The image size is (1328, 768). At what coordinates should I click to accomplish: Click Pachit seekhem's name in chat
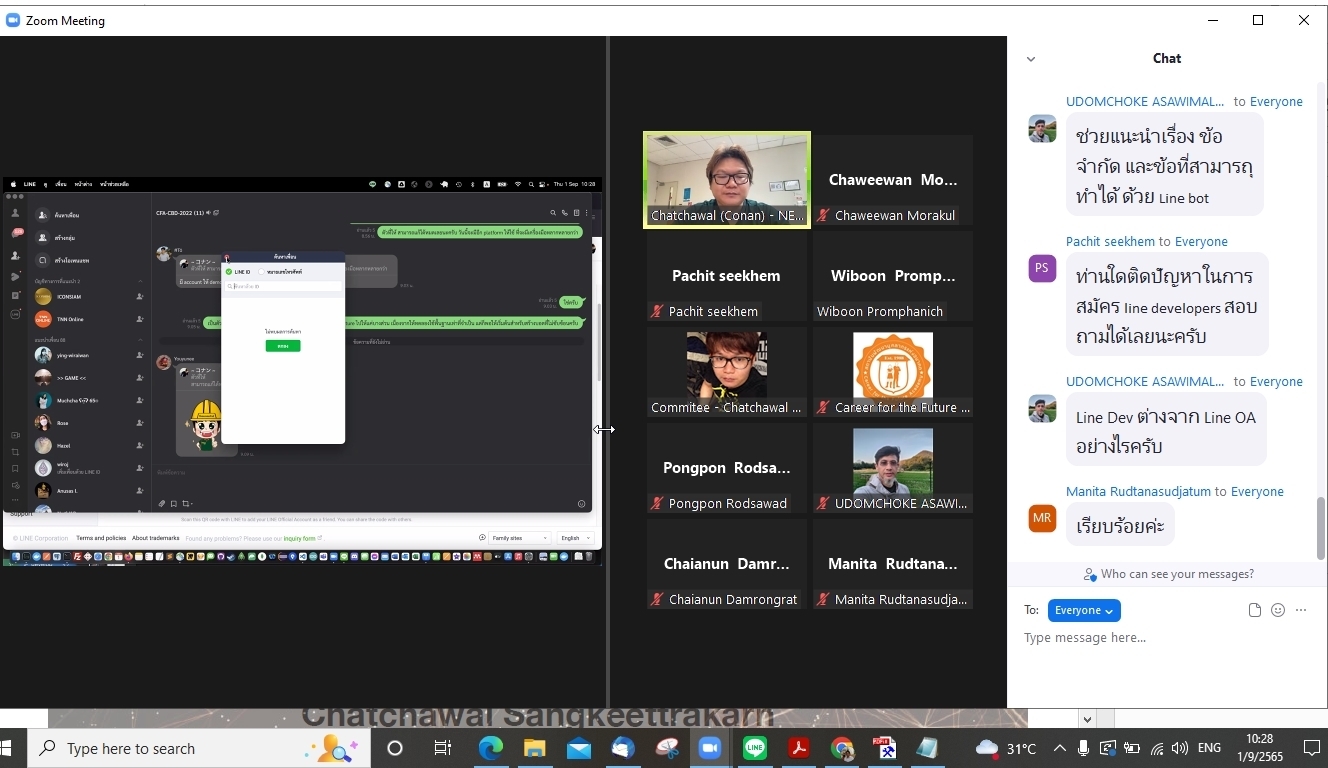pyautogui.click(x=1110, y=242)
